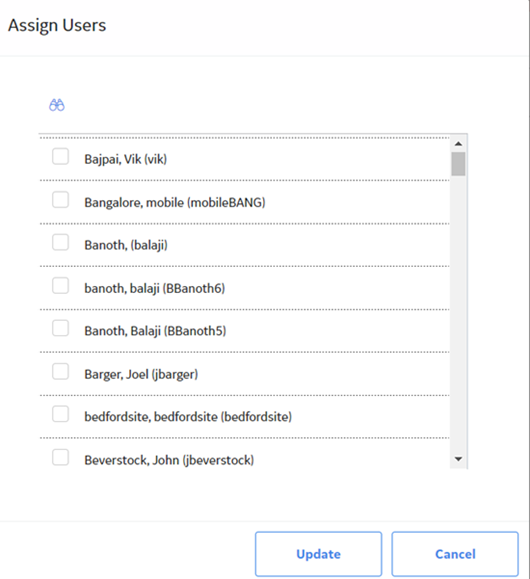The height and width of the screenshot is (579, 530).
Task: Click the scrollbar track below the thumb
Action: [x=458, y=314]
